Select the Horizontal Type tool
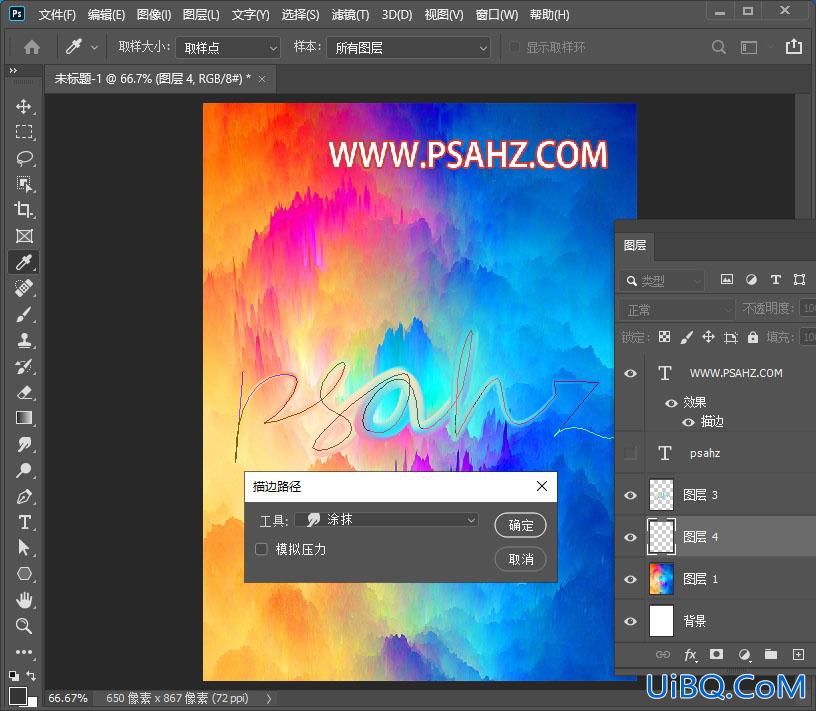The width and height of the screenshot is (816, 711). tap(23, 522)
